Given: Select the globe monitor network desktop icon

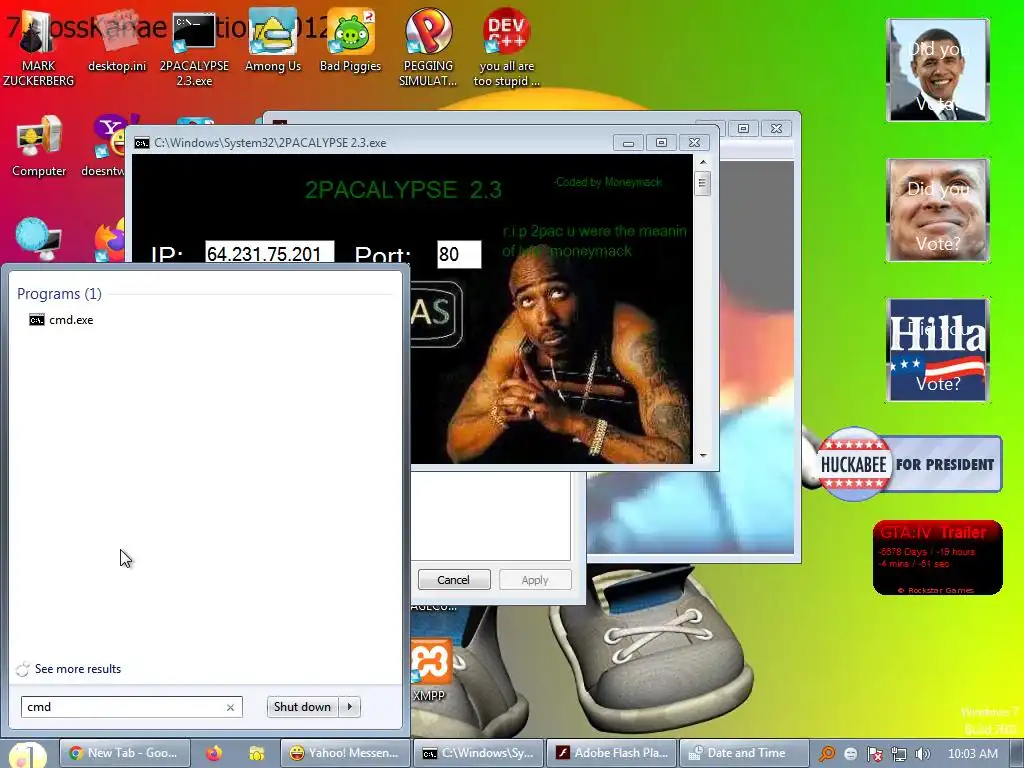Looking at the screenshot, I should [x=38, y=240].
